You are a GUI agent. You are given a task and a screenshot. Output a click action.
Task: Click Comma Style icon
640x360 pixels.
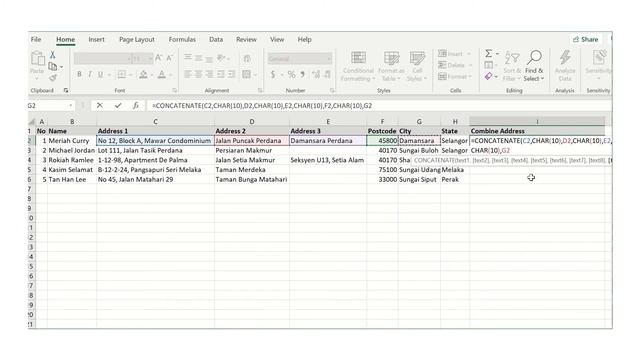click(302, 75)
